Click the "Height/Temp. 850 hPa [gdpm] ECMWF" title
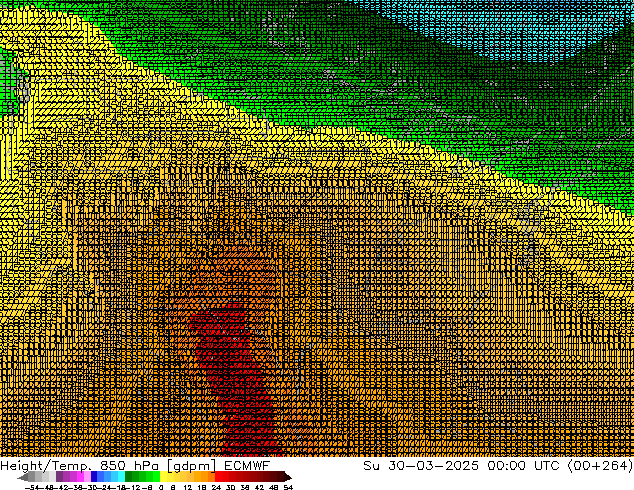 pyautogui.click(x=135, y=465)
